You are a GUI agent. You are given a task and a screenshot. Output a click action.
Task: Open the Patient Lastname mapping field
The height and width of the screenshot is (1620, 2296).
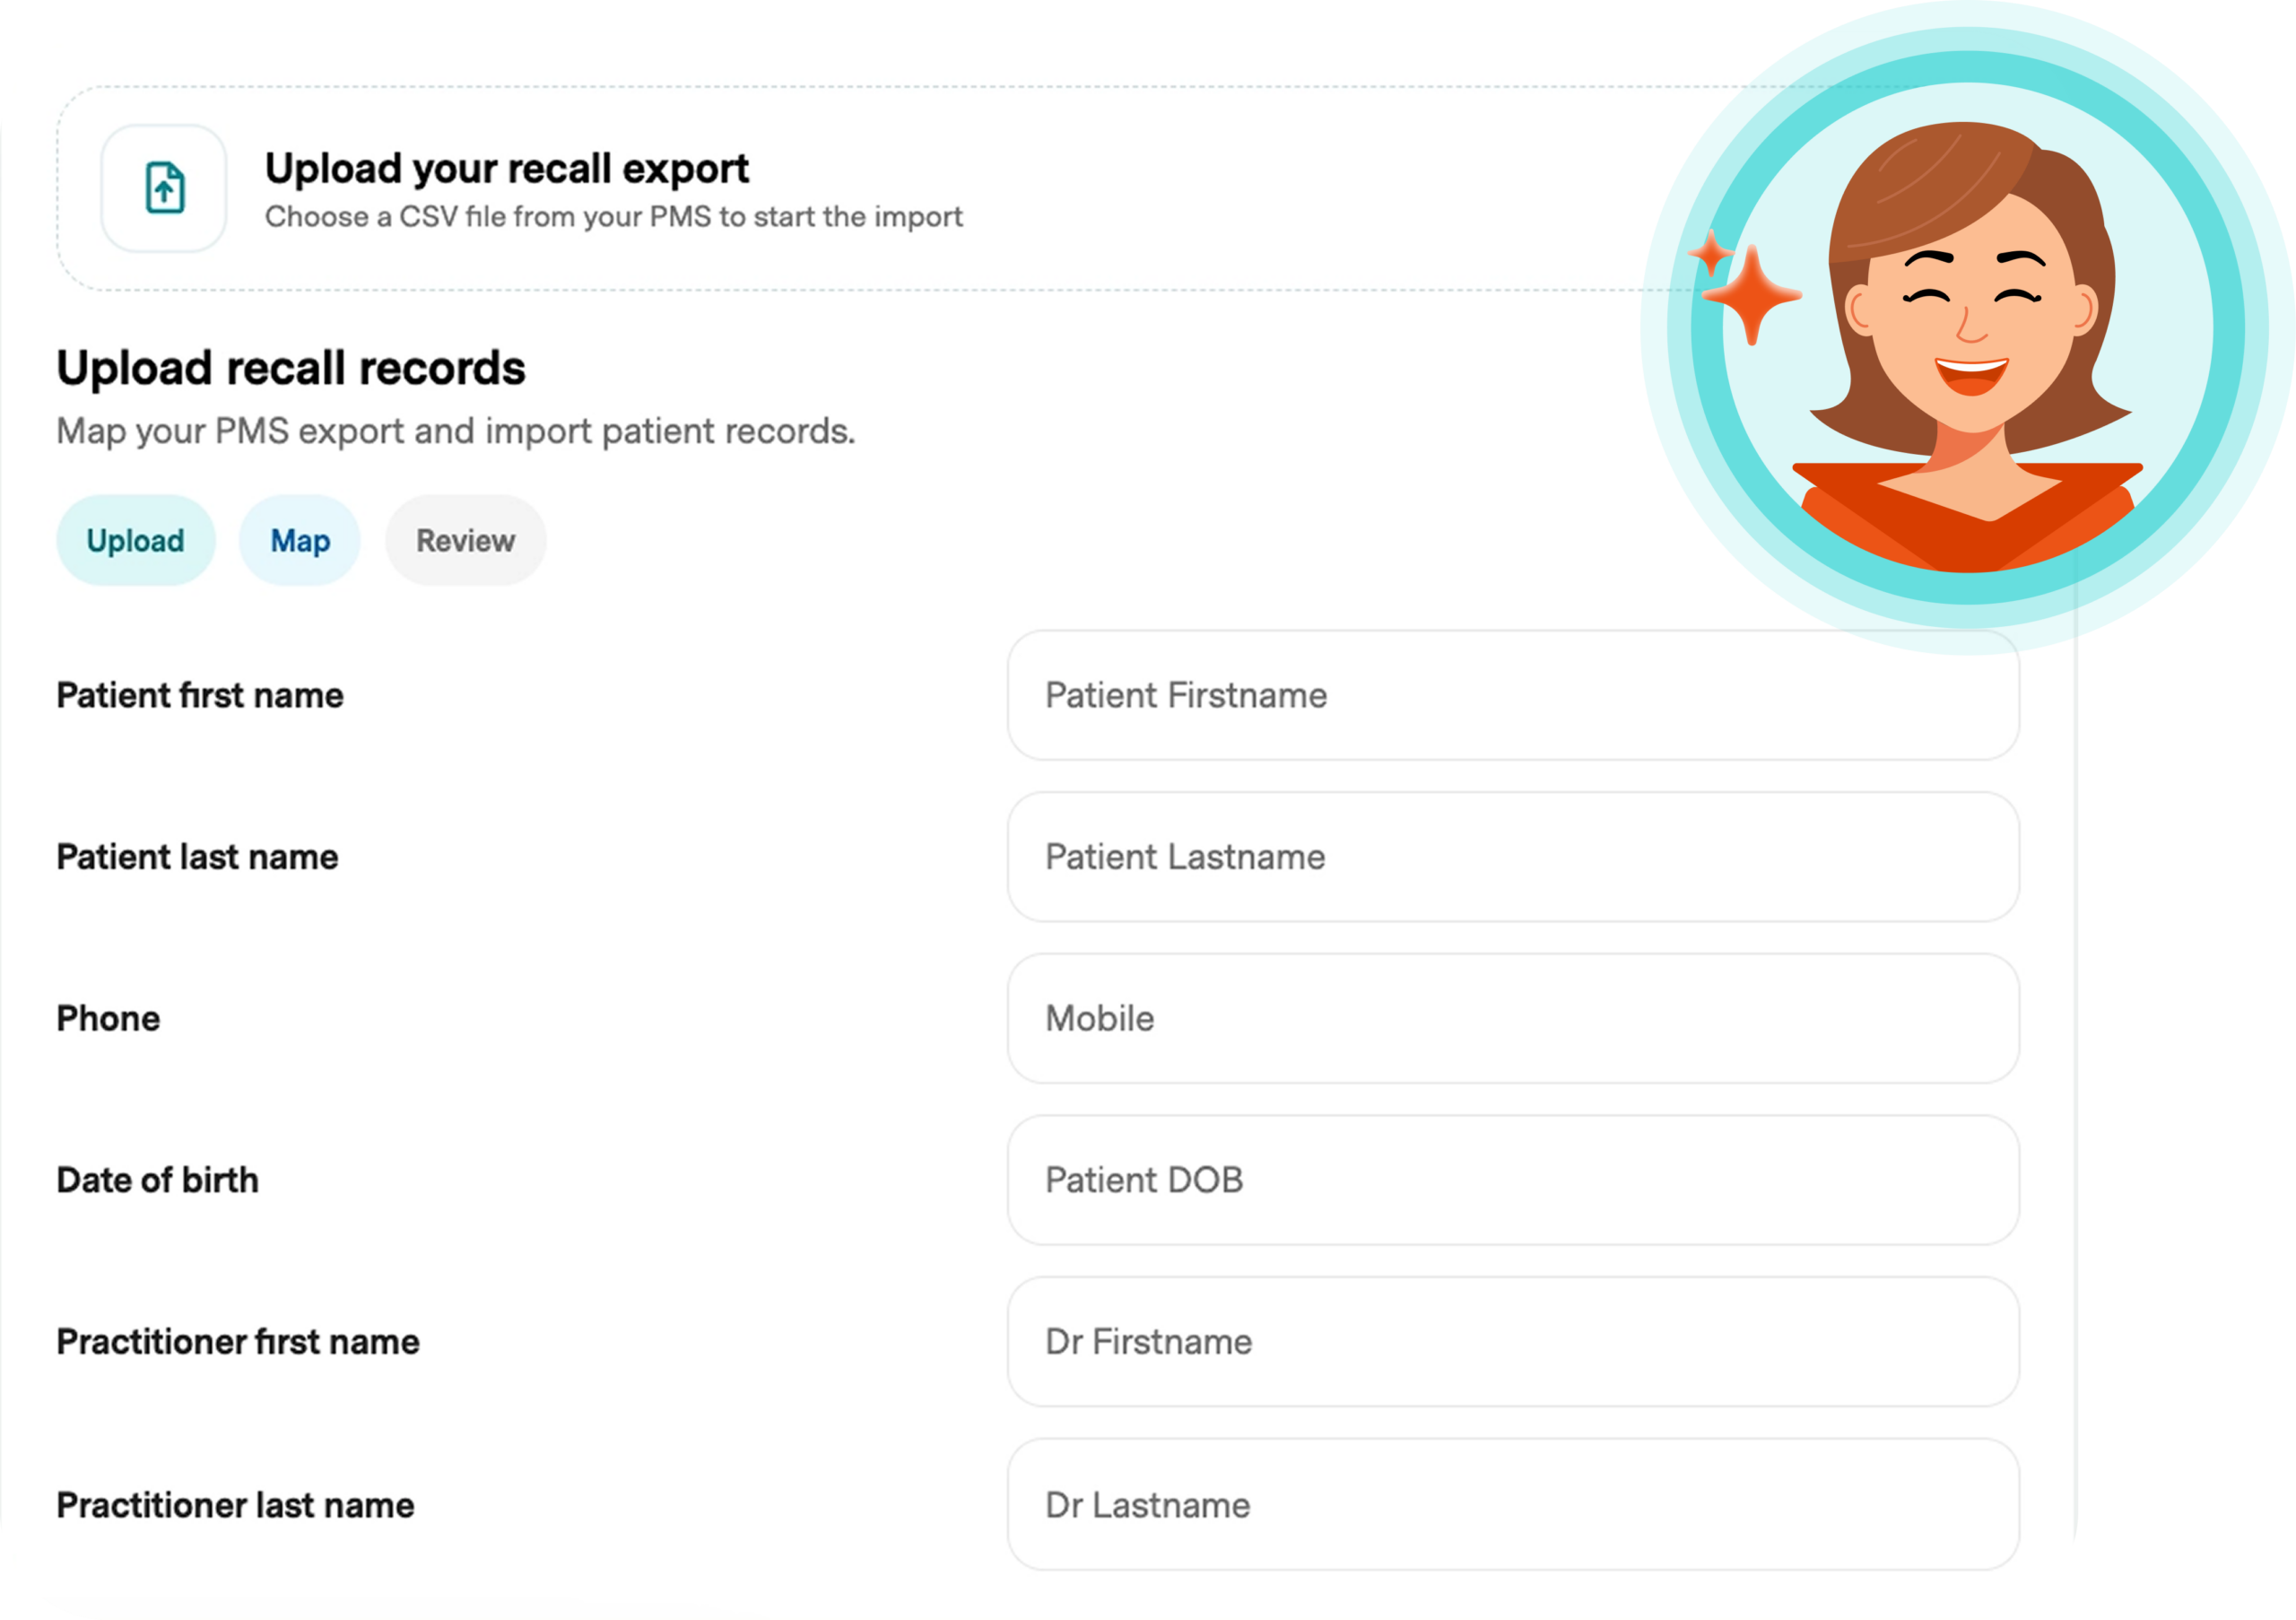1513,857
